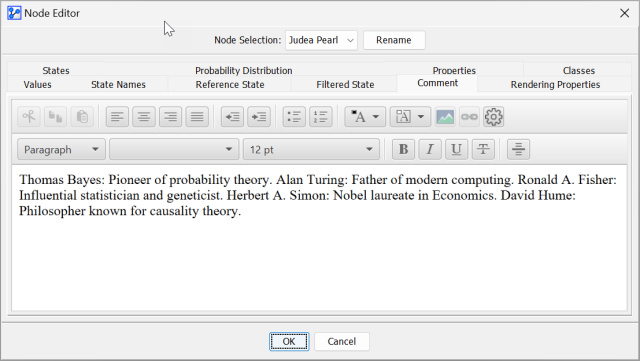Screen dimensions: 640x361
Task: Open the empty font family dropdown
Action: (174, 149)
